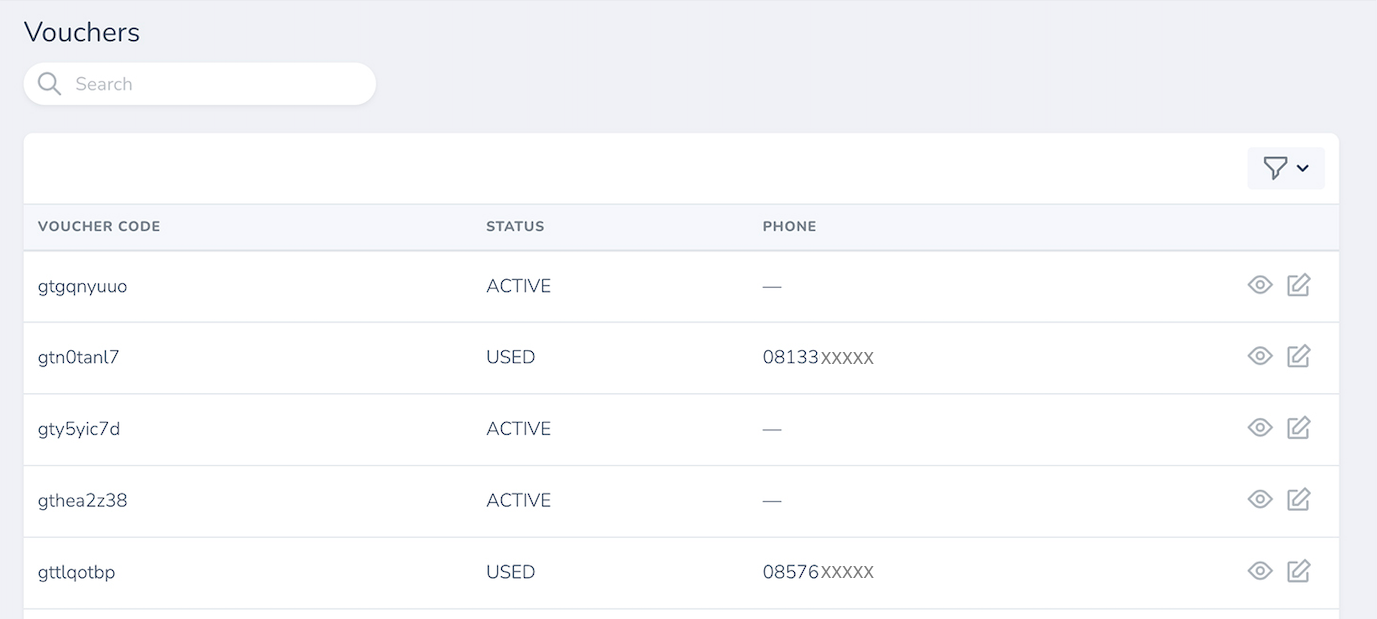Edit voucher gthea2z38 entry
1377x619 pixels.
point(1298,500)
